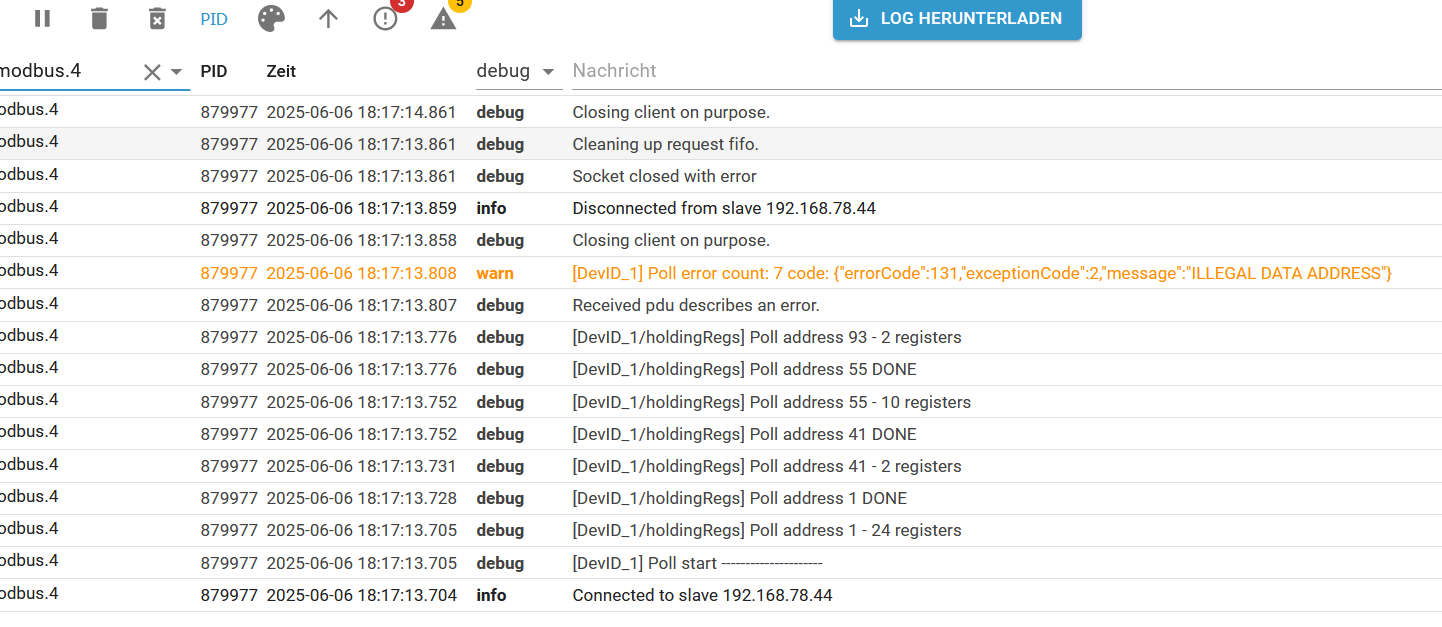Clear the modbus.4 source filter with X

click(152, 72)
